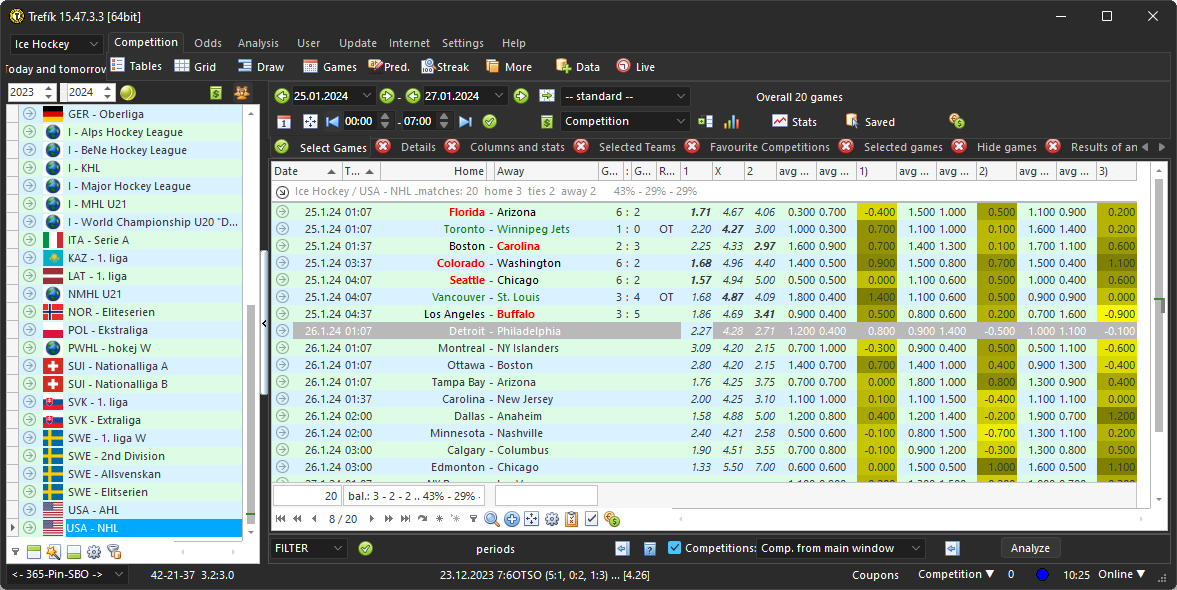Open the Draw toolbar item

[260, 67]
